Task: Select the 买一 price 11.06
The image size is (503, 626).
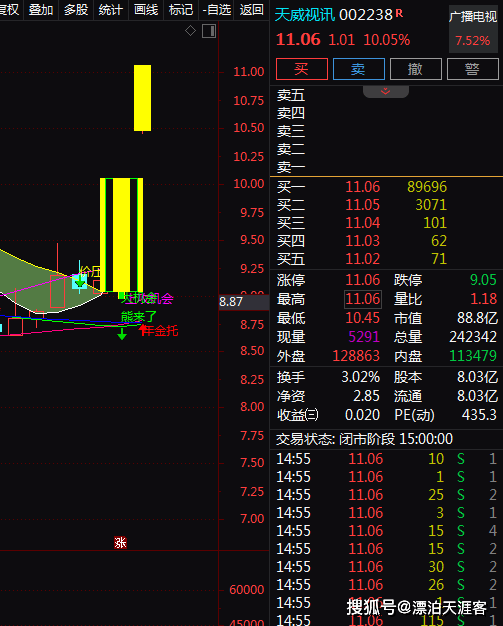Action: (x=362, y=187)
